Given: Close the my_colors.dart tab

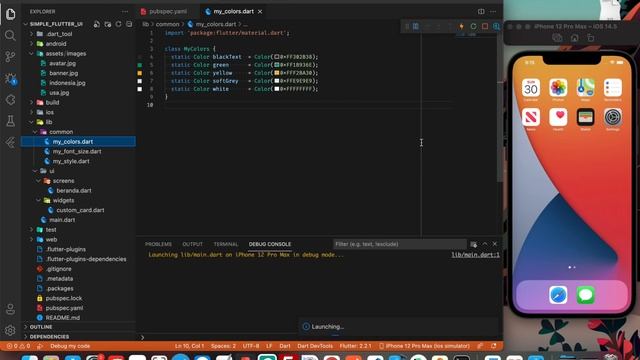Looking at the screenshot, I should pos(260,12).
